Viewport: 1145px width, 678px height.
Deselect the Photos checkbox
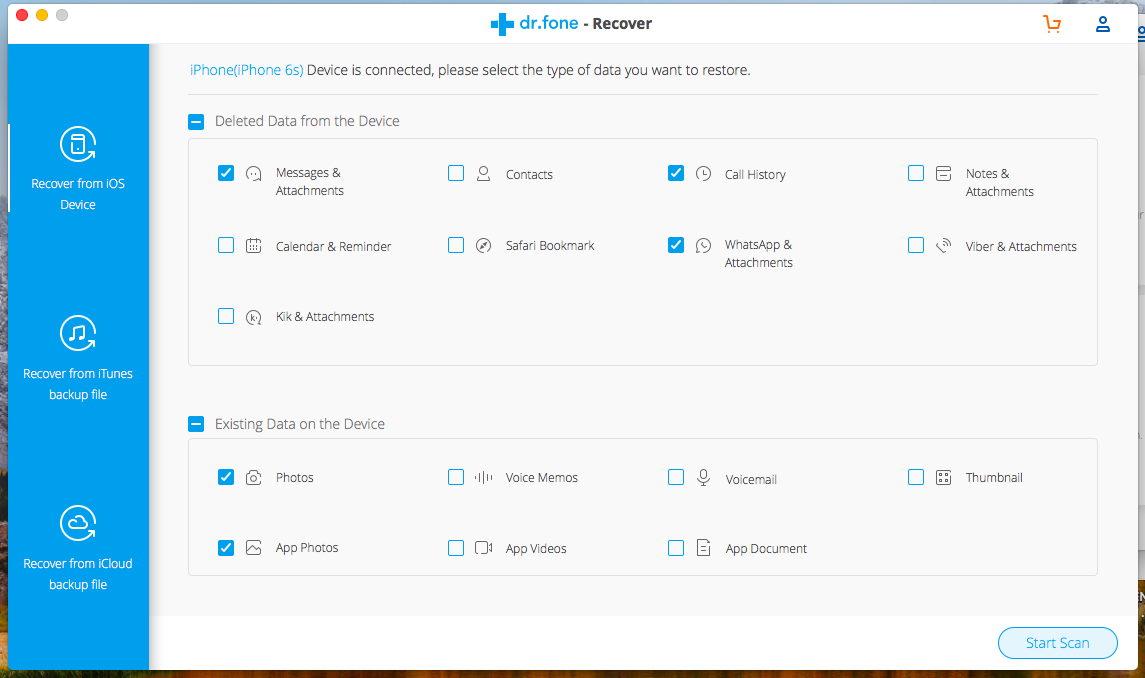[x=226, y=477]
